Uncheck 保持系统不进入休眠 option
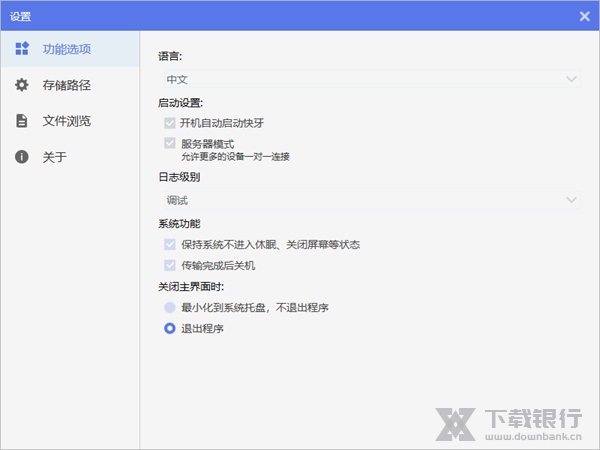 coord(169,245)
